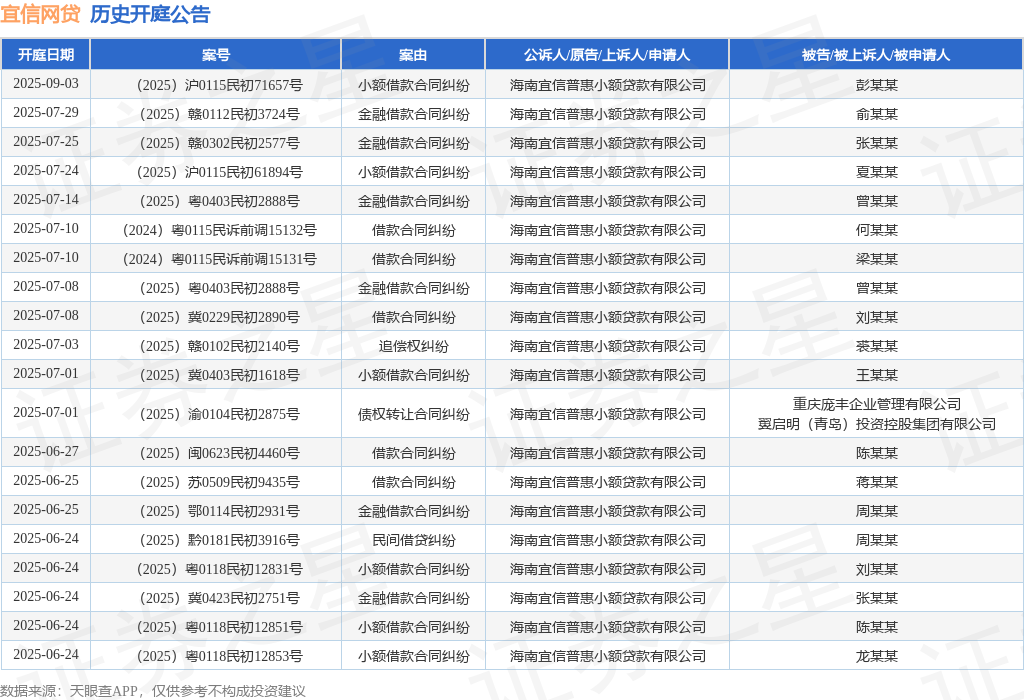The height and width of the screenshot is (700, 1024).
Task: Click the 数据来源 天眼查APP footer note
Action: tap(153, 691)
